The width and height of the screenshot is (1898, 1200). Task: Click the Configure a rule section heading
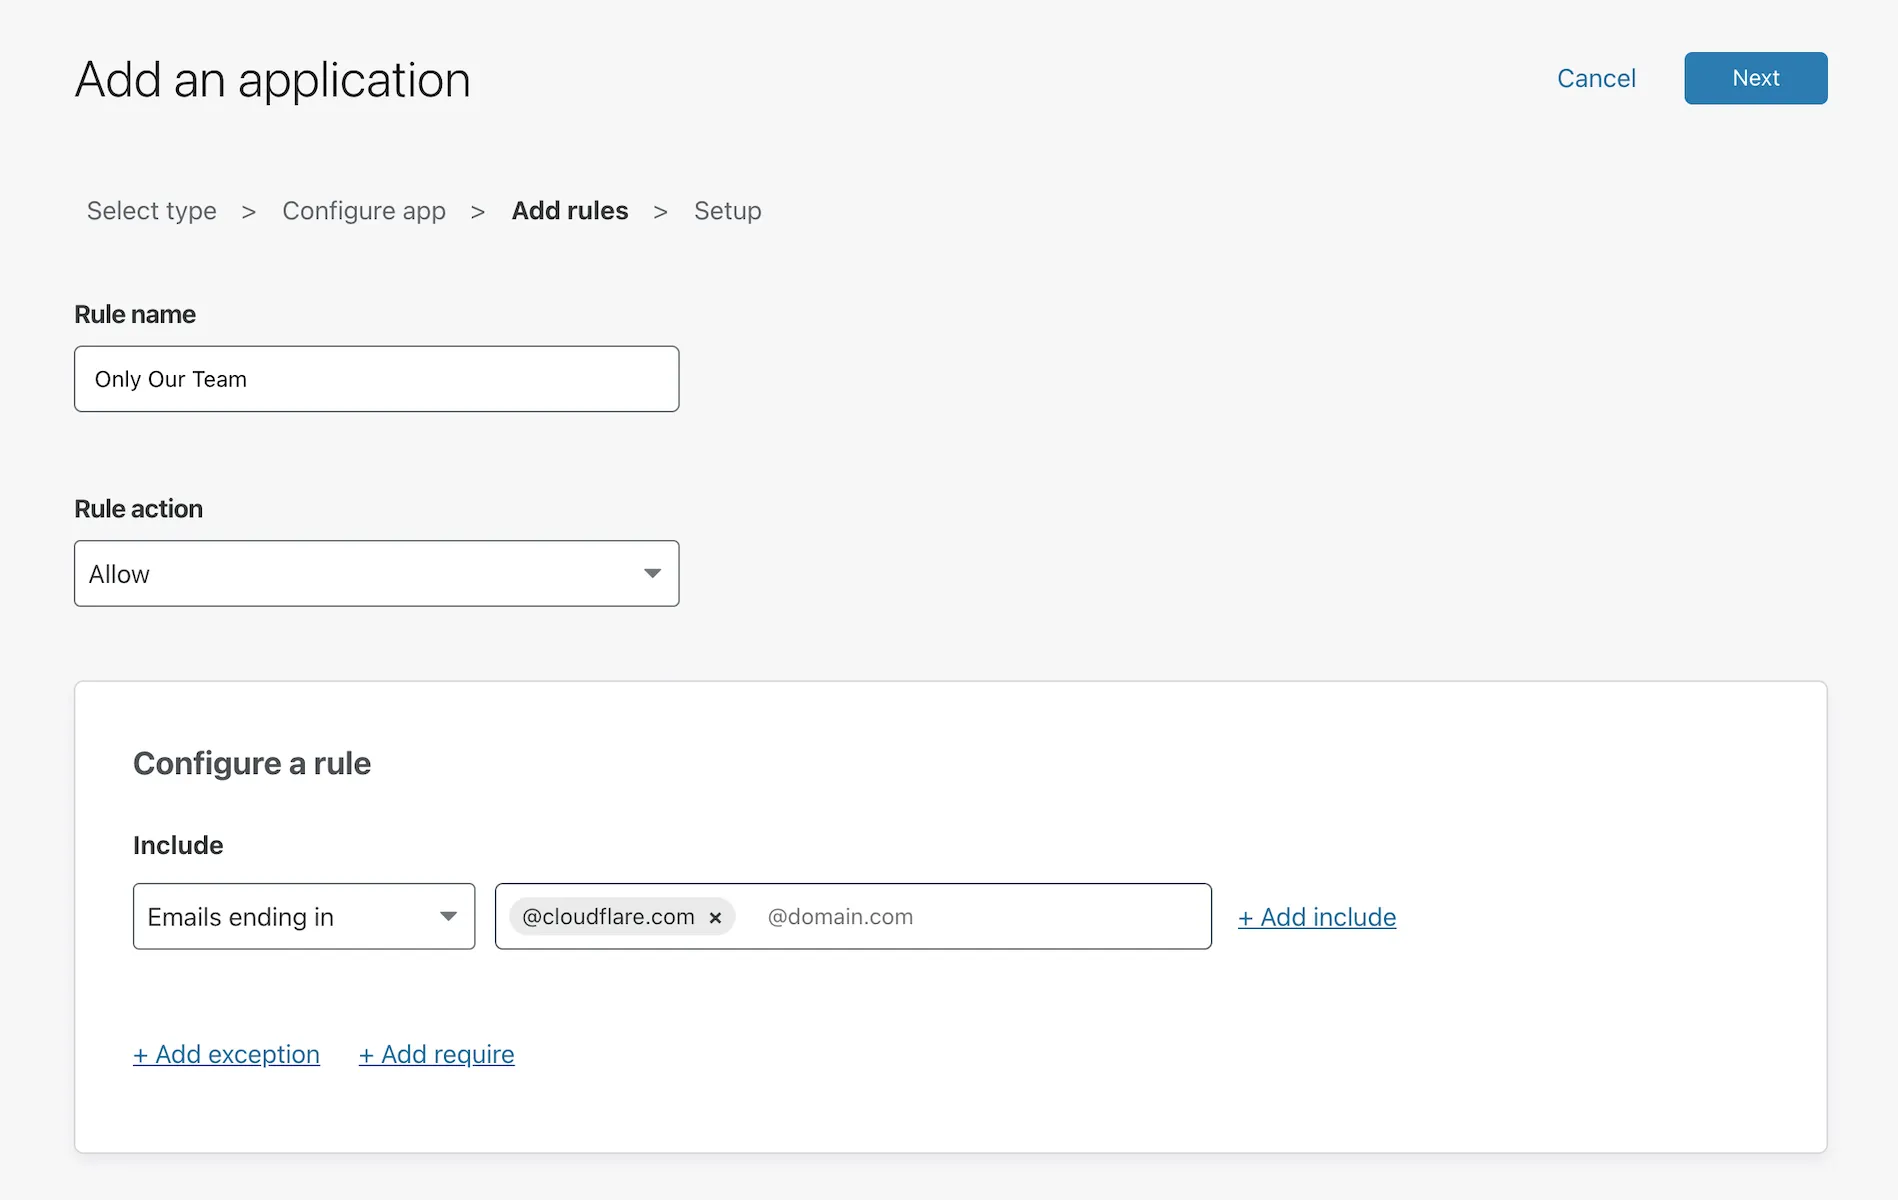tap(252, 763)
